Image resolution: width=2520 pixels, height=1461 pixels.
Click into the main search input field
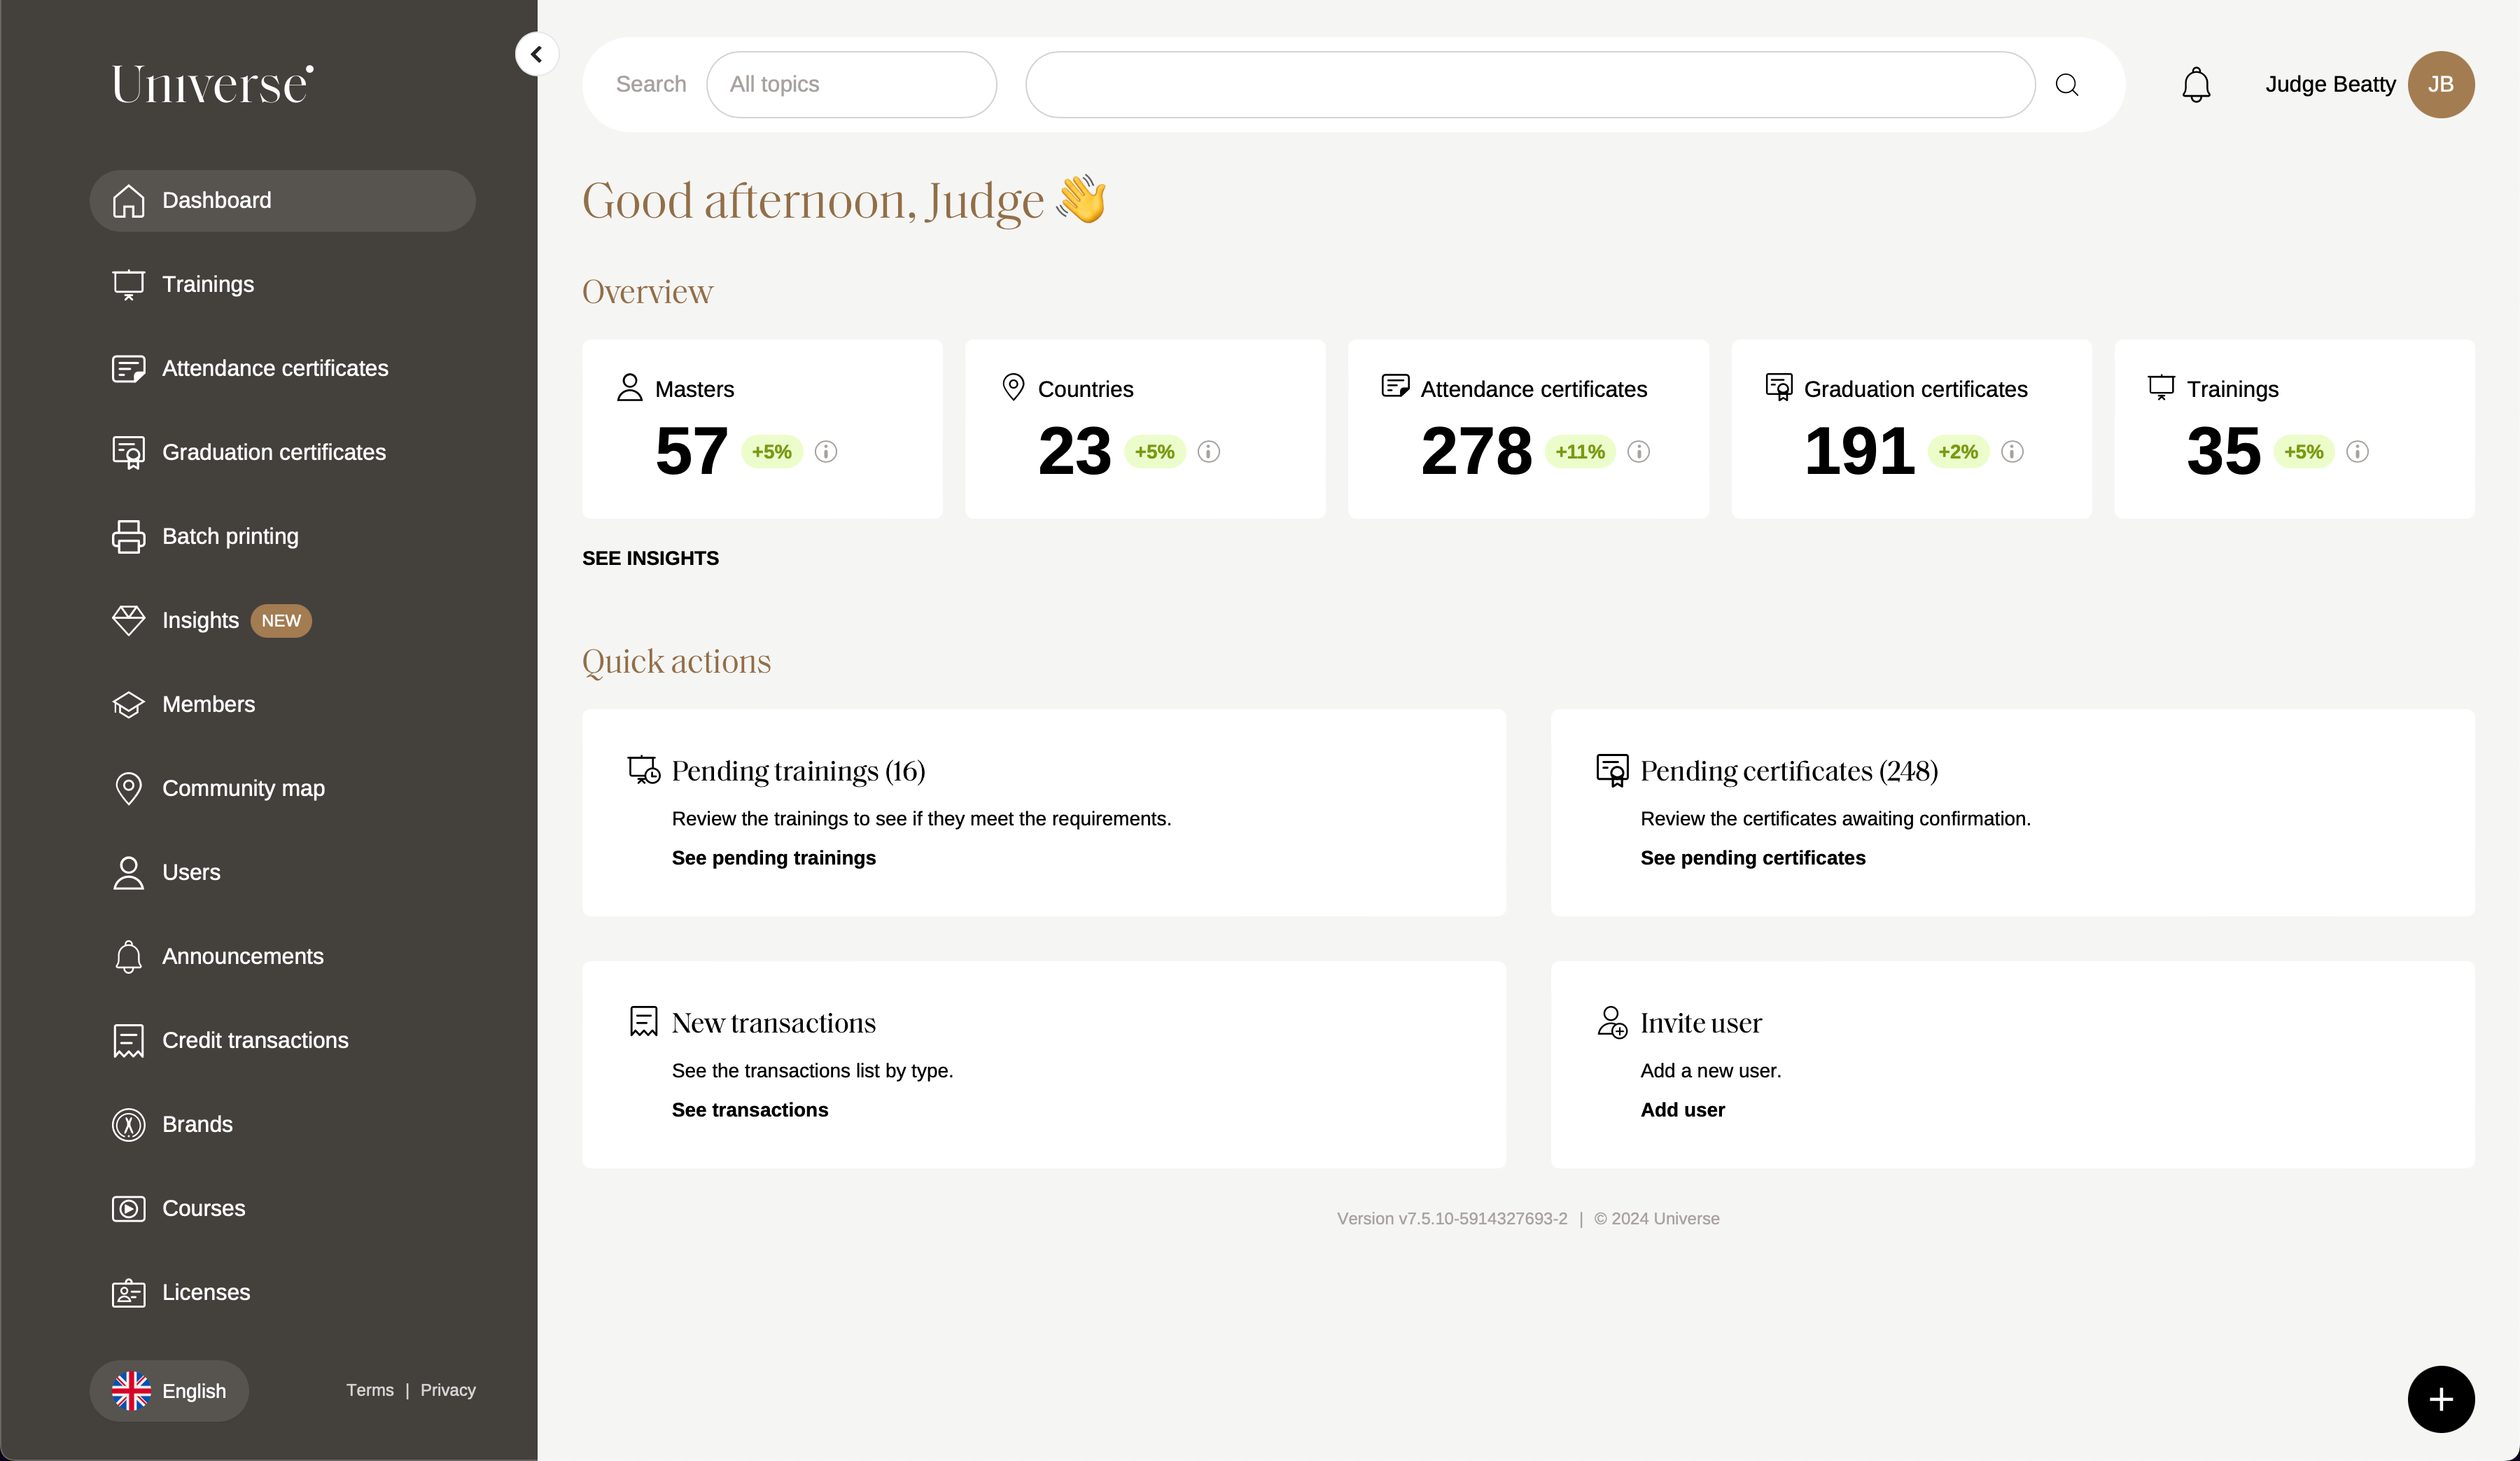1530,85
